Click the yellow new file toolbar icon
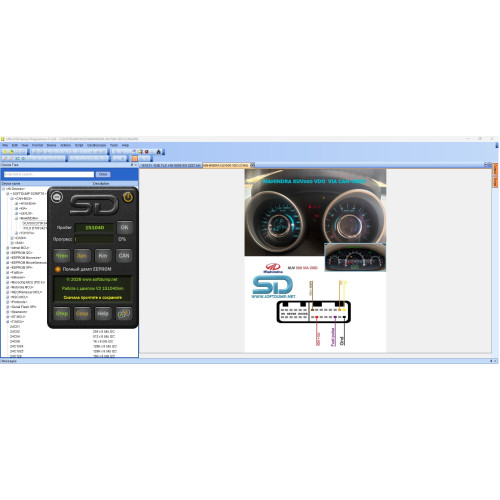This screenshot has height=500, width=500. point(5,152)
